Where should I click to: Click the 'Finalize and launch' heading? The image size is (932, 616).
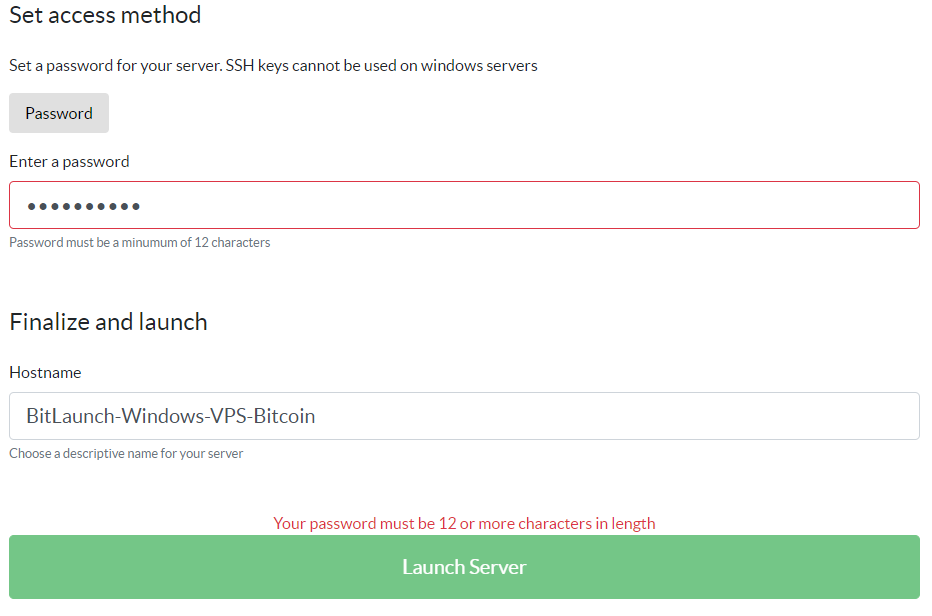108,322
